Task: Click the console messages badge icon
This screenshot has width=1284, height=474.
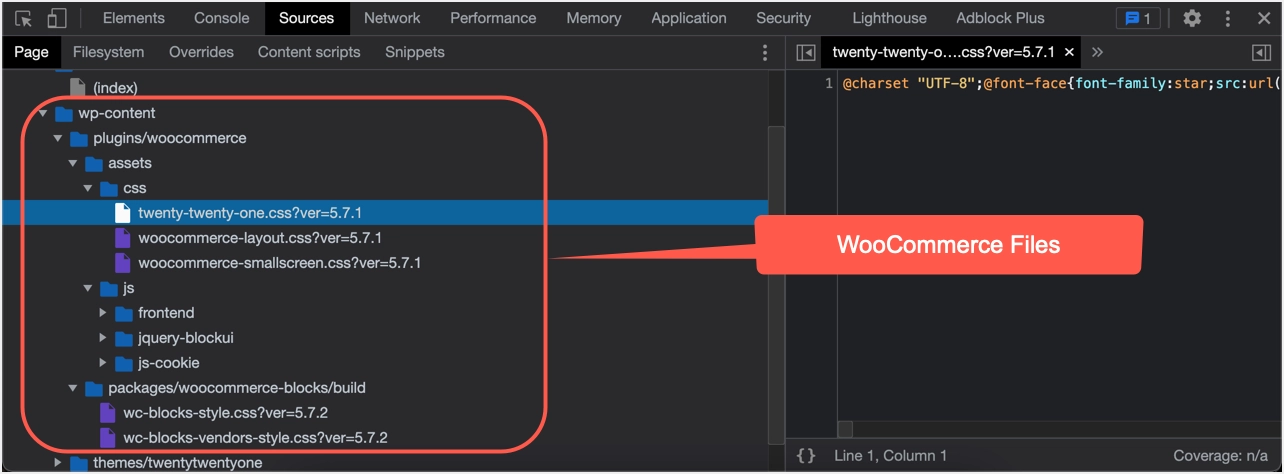Action: 1139,18
